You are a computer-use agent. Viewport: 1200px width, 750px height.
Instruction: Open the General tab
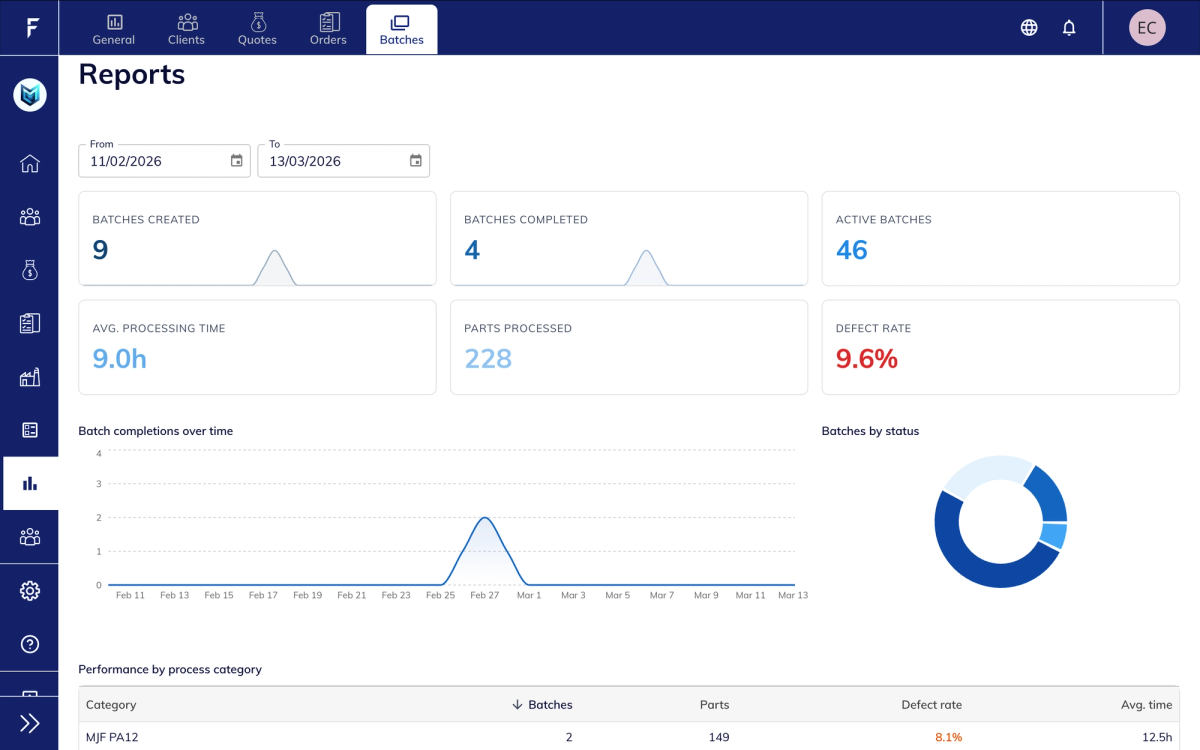[114, 29]
